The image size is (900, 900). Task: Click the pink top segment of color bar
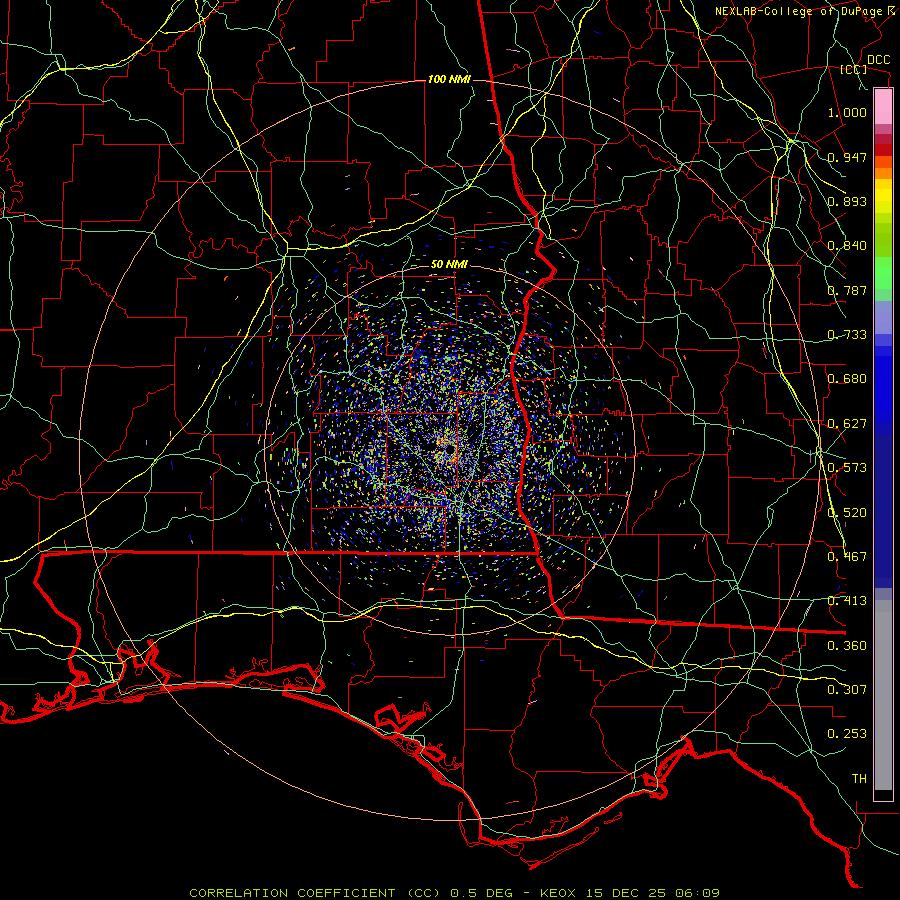coord(883,106)
